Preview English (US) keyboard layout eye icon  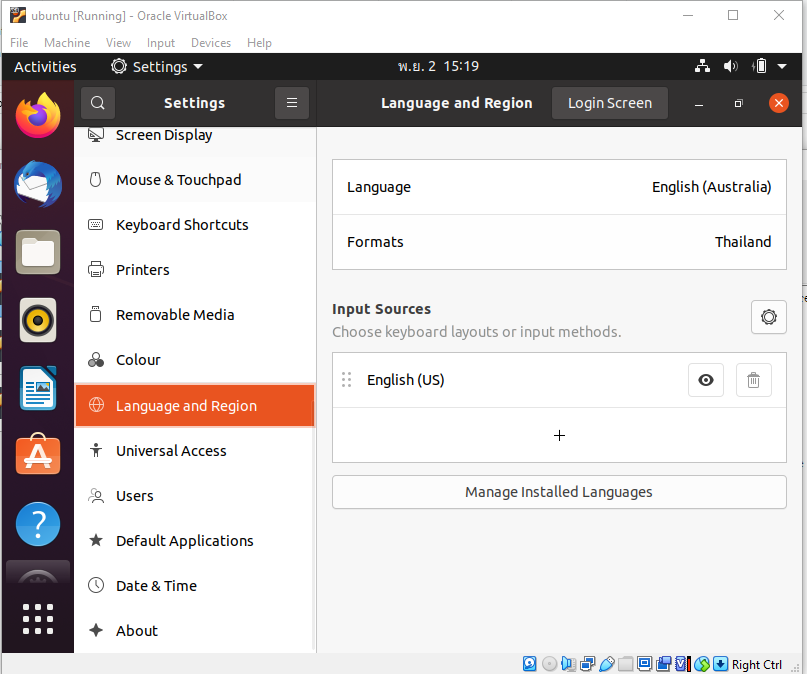coord(706,380)
